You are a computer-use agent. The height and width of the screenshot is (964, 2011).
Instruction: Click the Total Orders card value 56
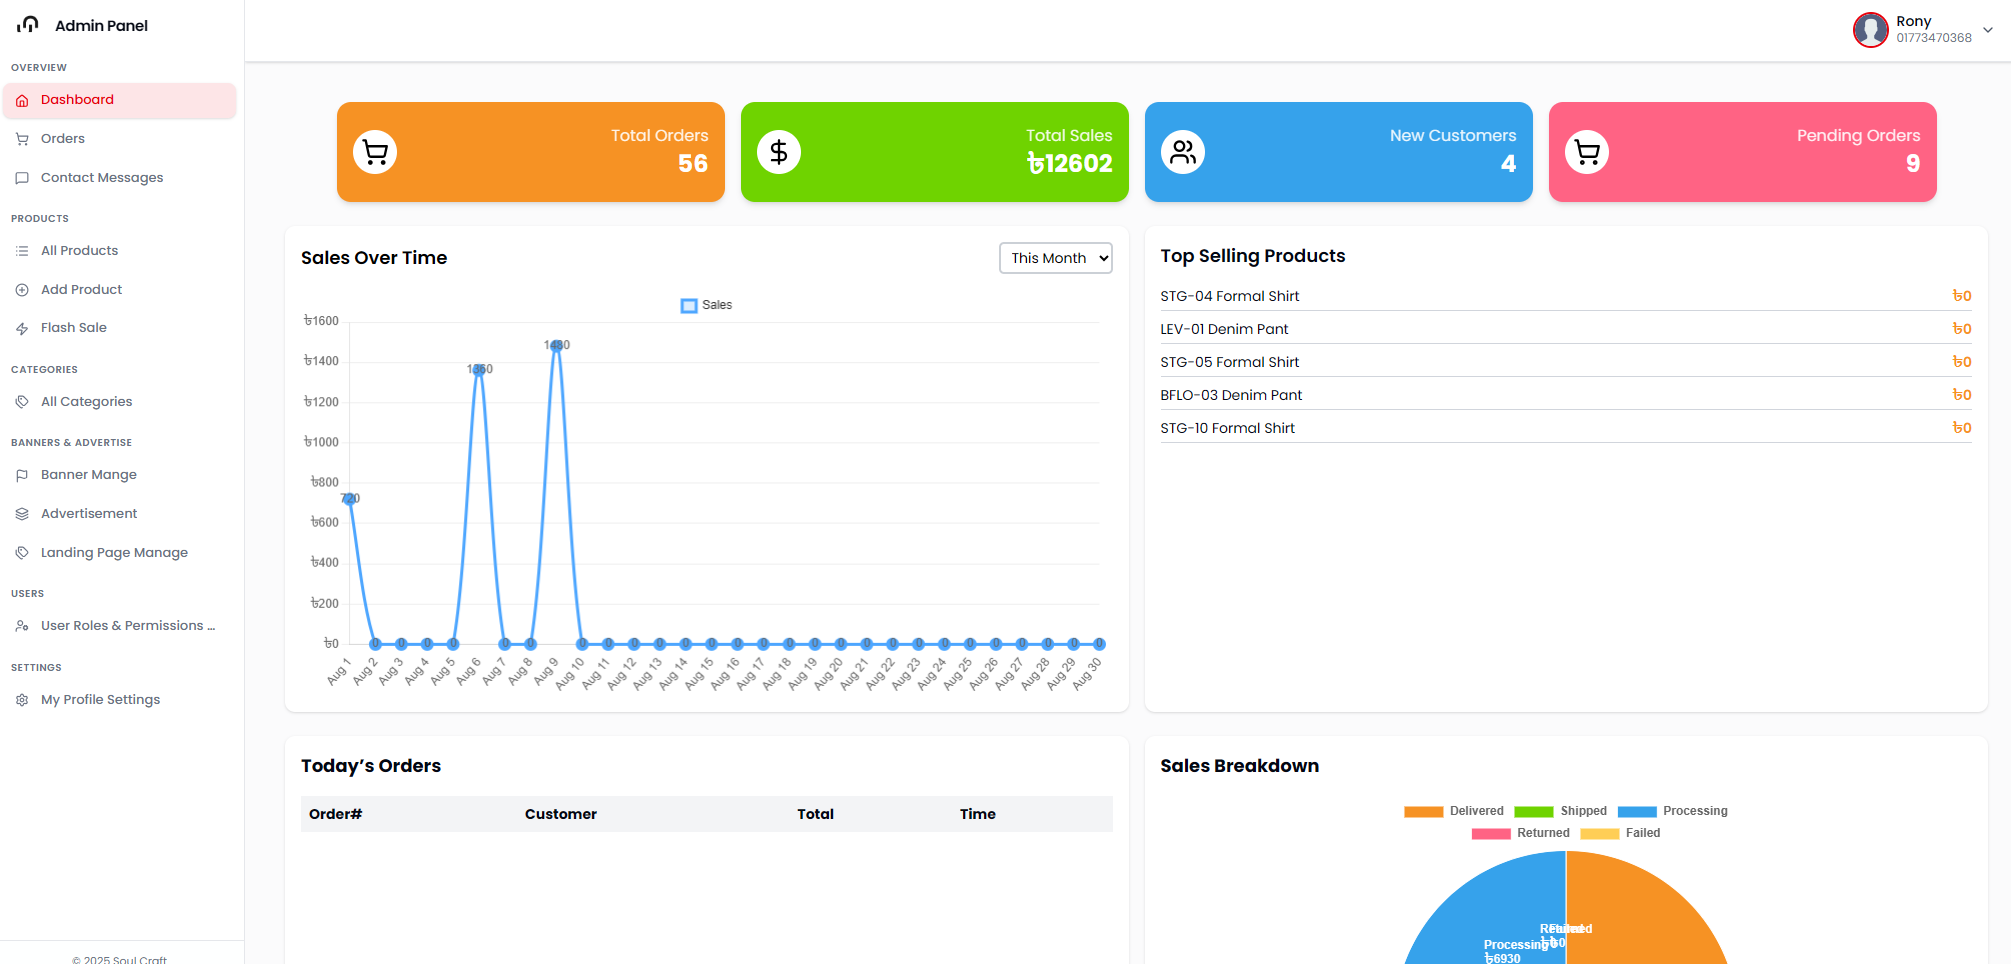click(x=693, y=164)
